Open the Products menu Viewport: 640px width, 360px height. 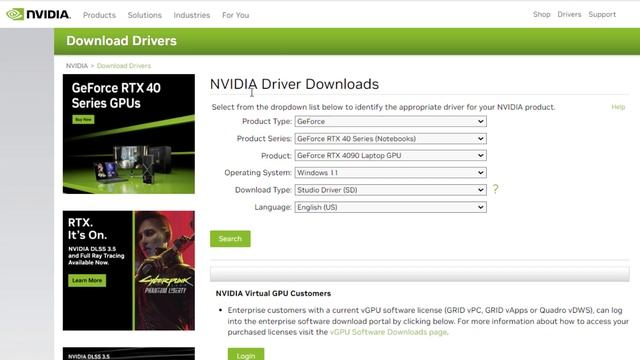pyautogui.click(x=99, y=15)
